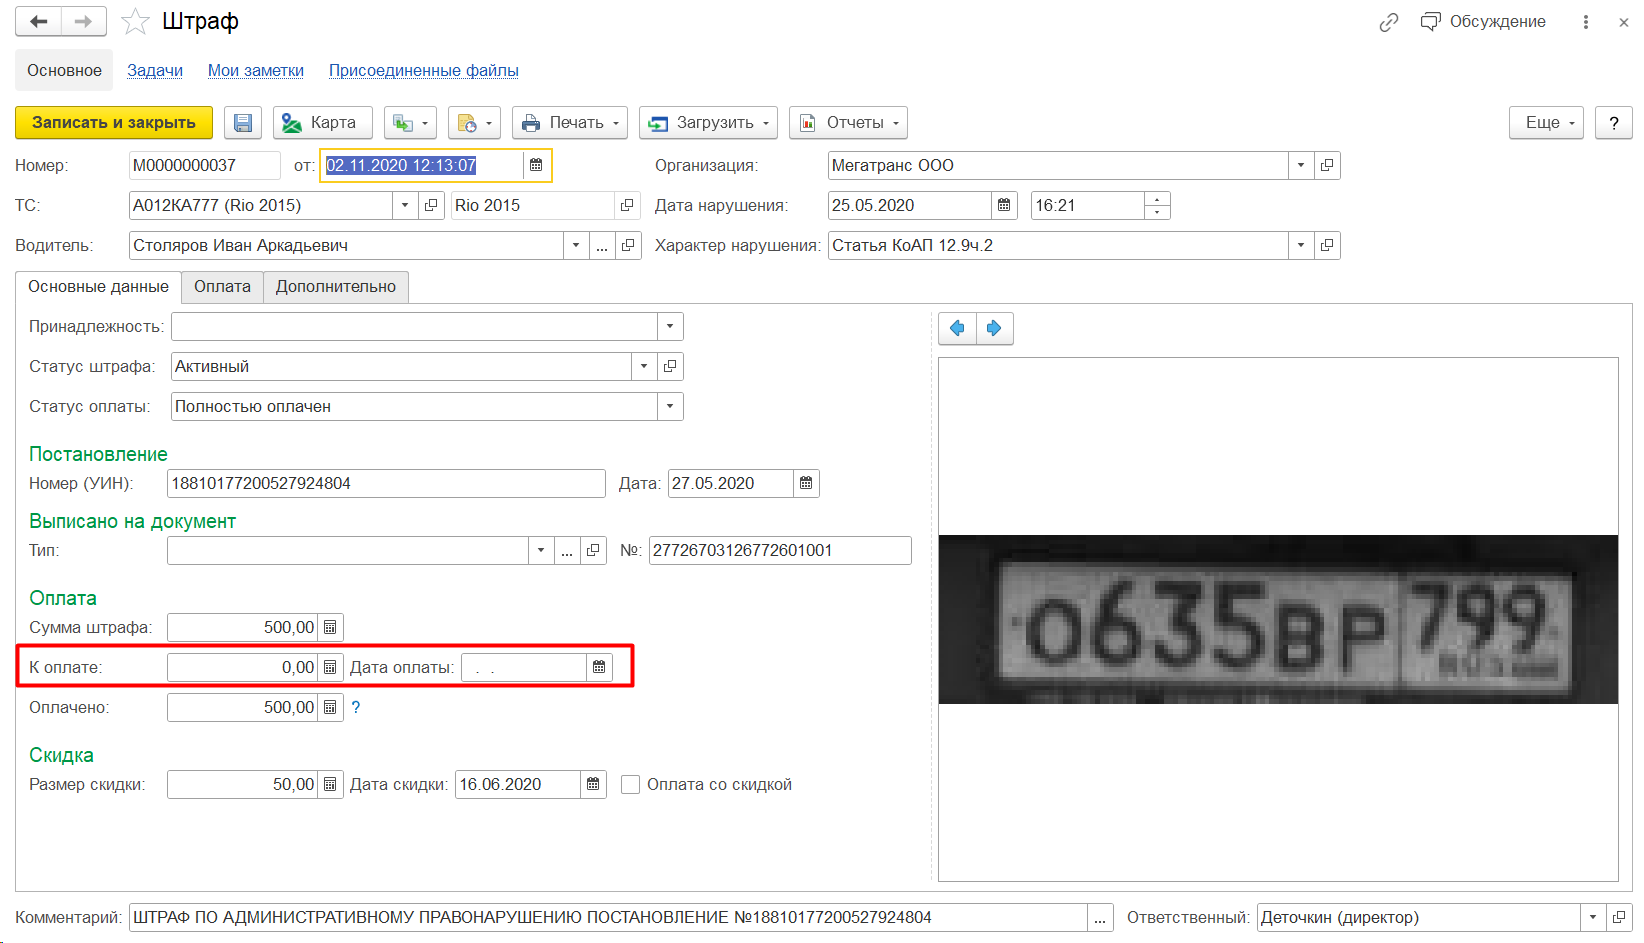Screen dimensions: 1644x943
Task: Click the license plate photo
Action: (1278, 620)
